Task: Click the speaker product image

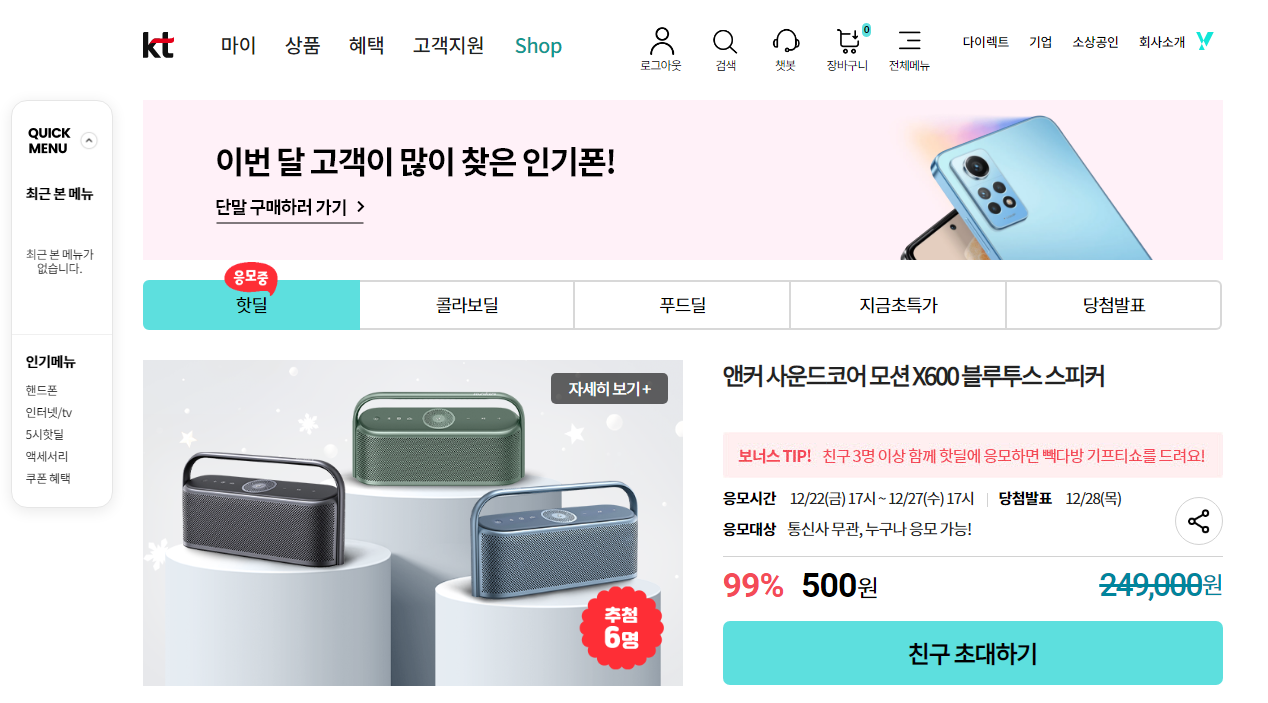Action: 413,523
